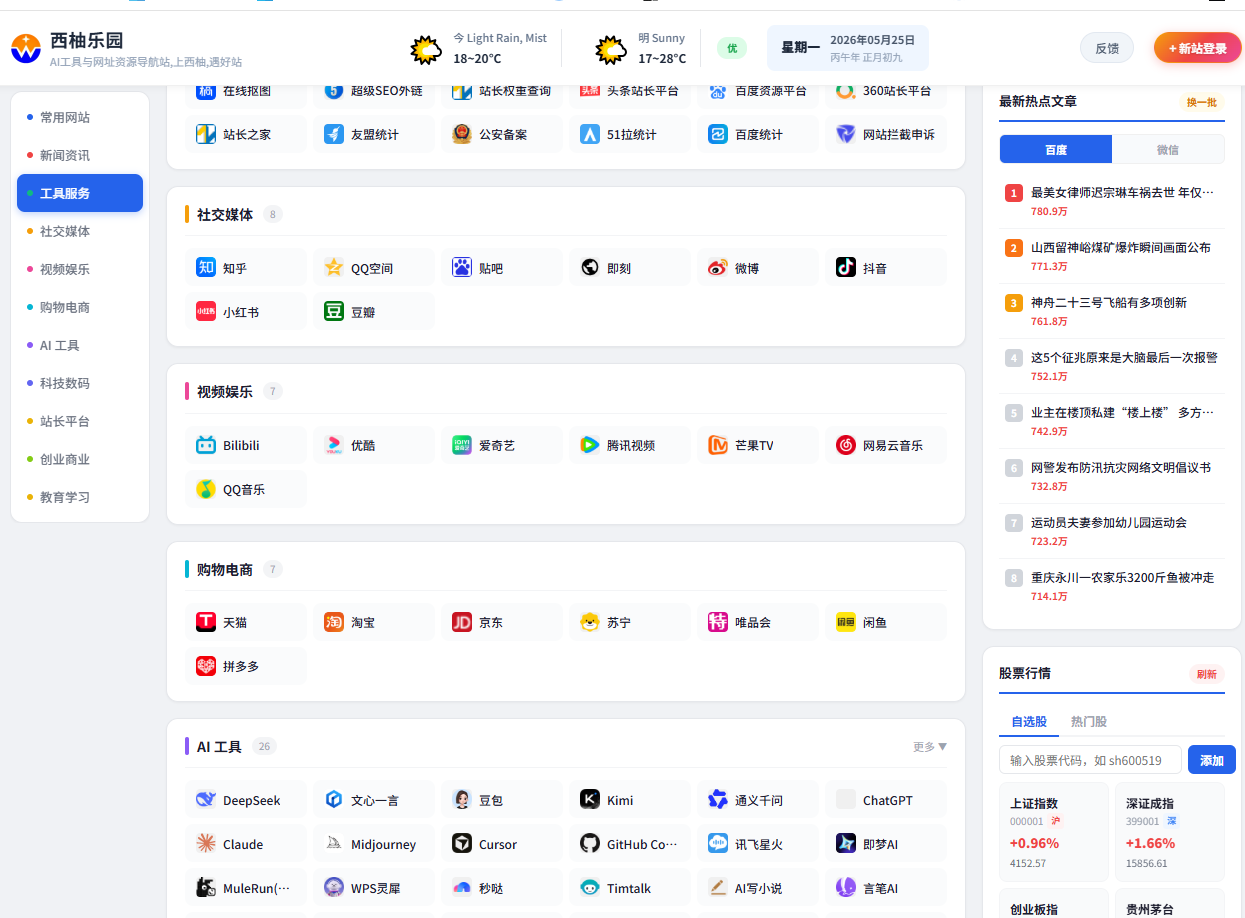
Task: Click the 反馈 feedback button
Action: (1107, 48)
